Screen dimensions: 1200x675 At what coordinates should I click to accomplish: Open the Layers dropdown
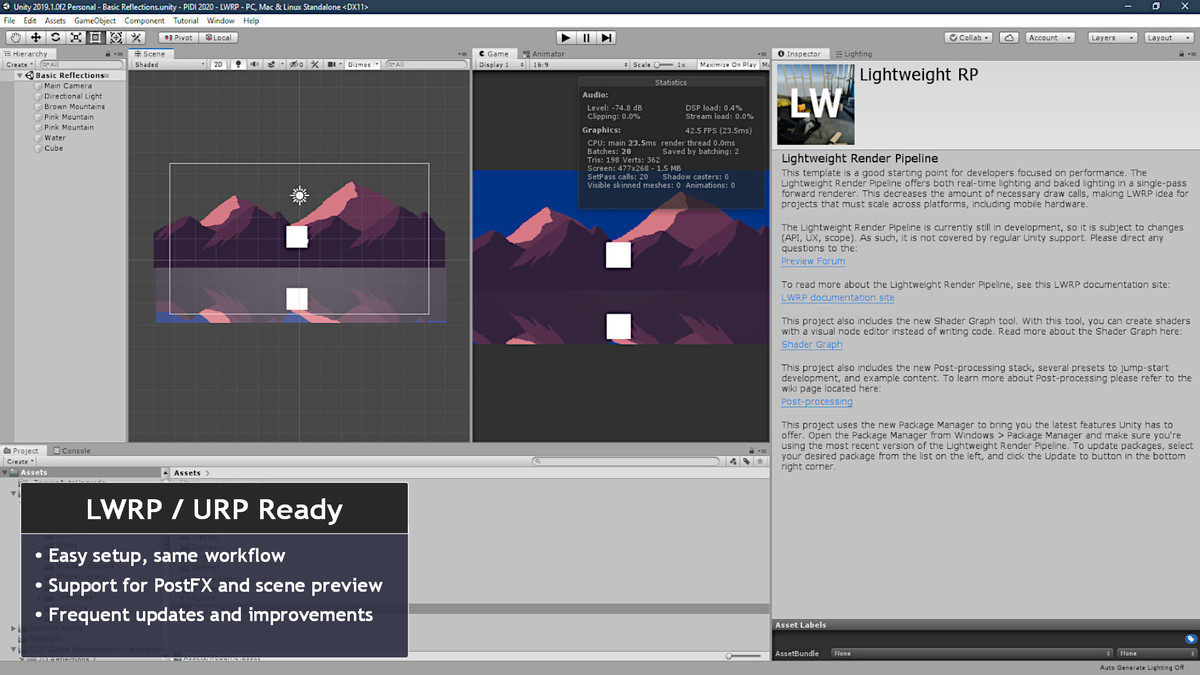[x=1110, y=37]
